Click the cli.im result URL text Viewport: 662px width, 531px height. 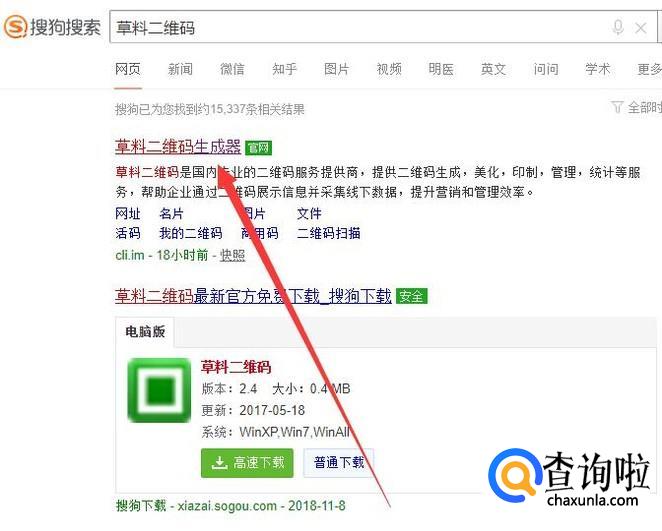pos(130,255)
